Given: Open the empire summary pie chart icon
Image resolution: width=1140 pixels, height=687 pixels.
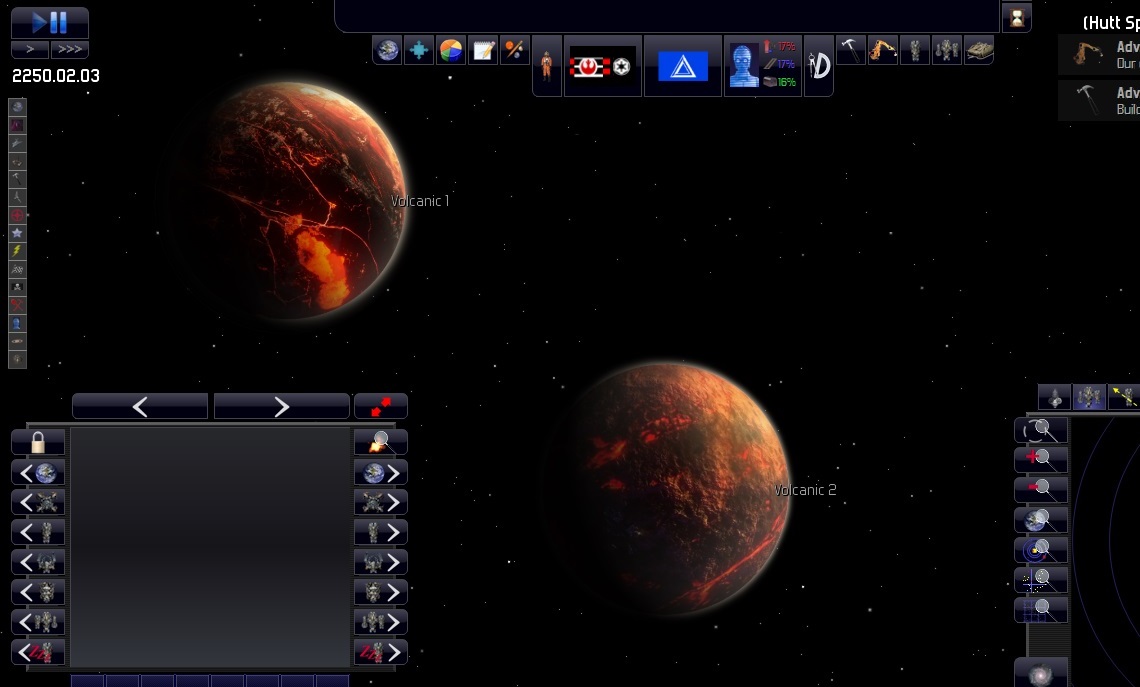Looking at the screenshot, I should coord(451,50).
